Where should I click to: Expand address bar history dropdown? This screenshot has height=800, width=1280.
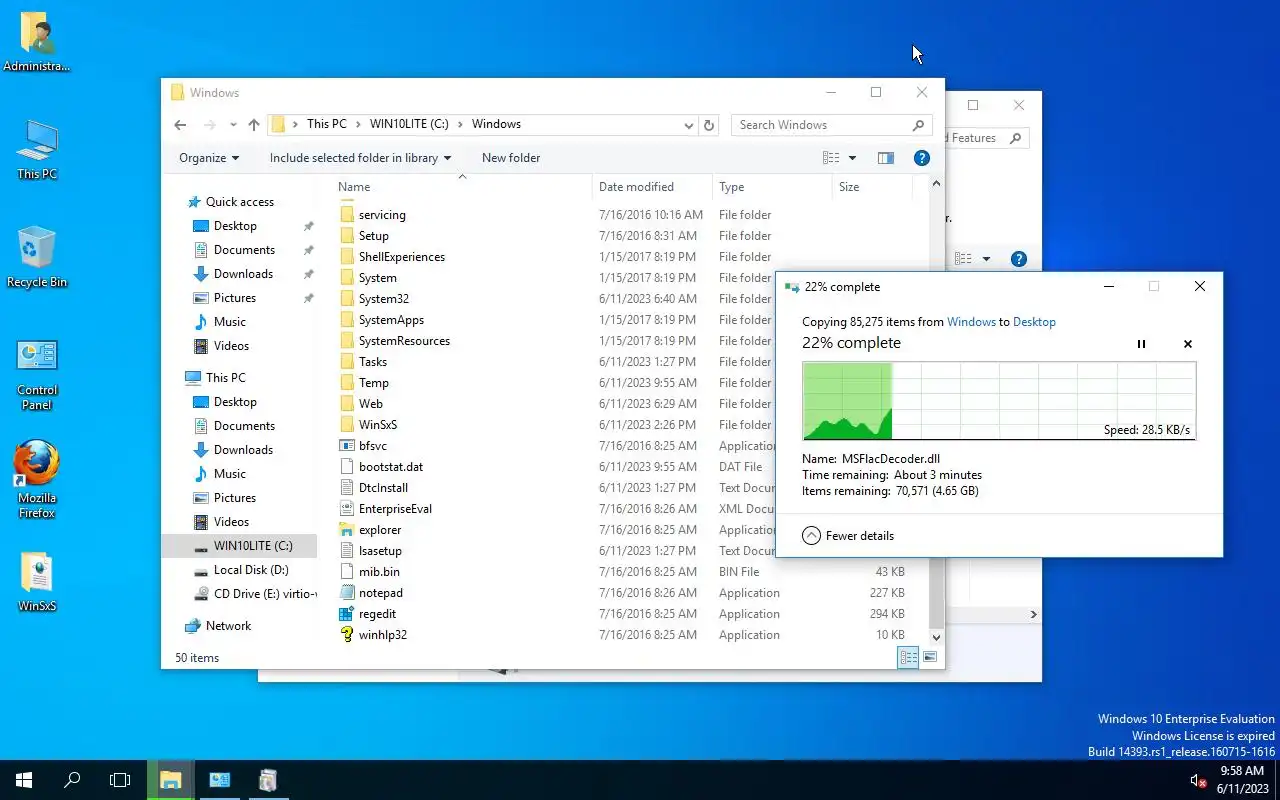coord(688,125)
